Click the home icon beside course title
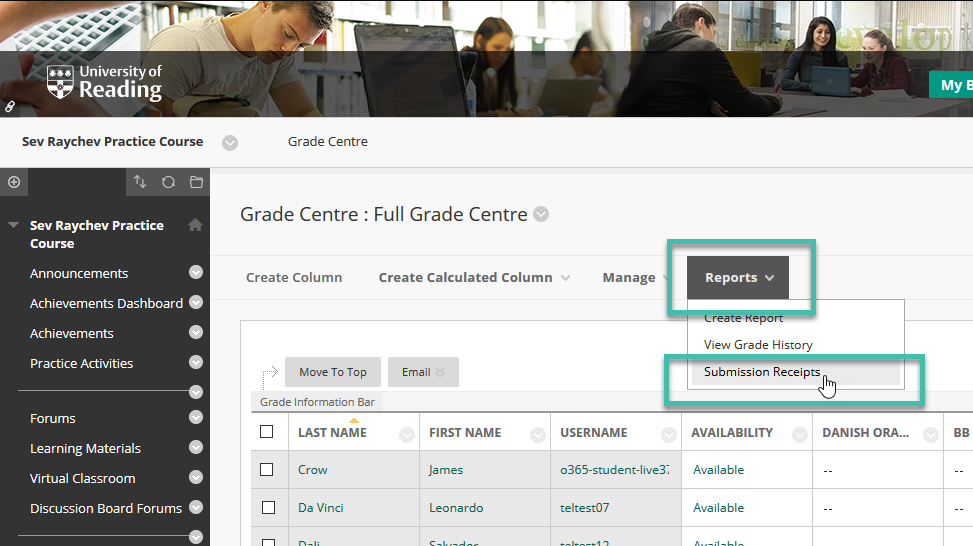 point(195,225)
